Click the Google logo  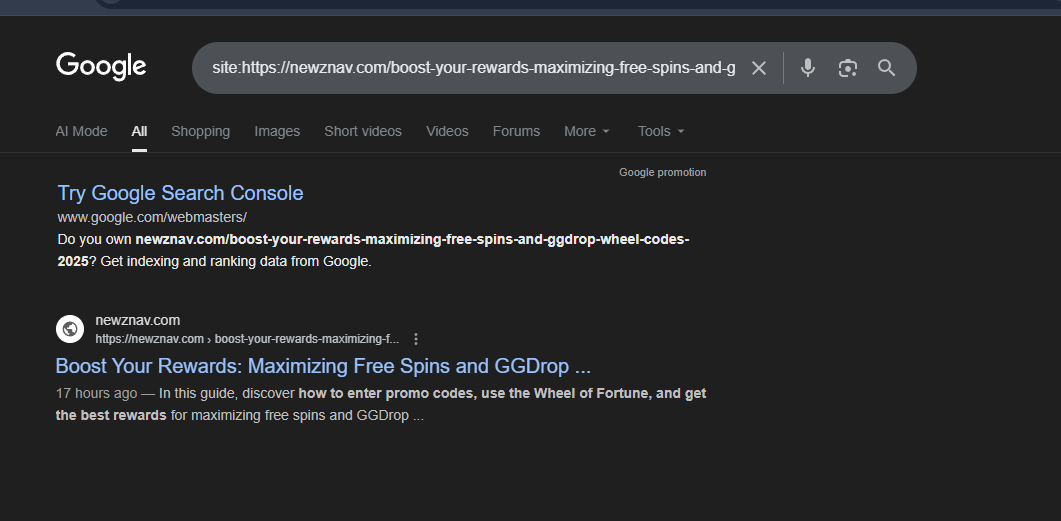click(x=101, y=66)
